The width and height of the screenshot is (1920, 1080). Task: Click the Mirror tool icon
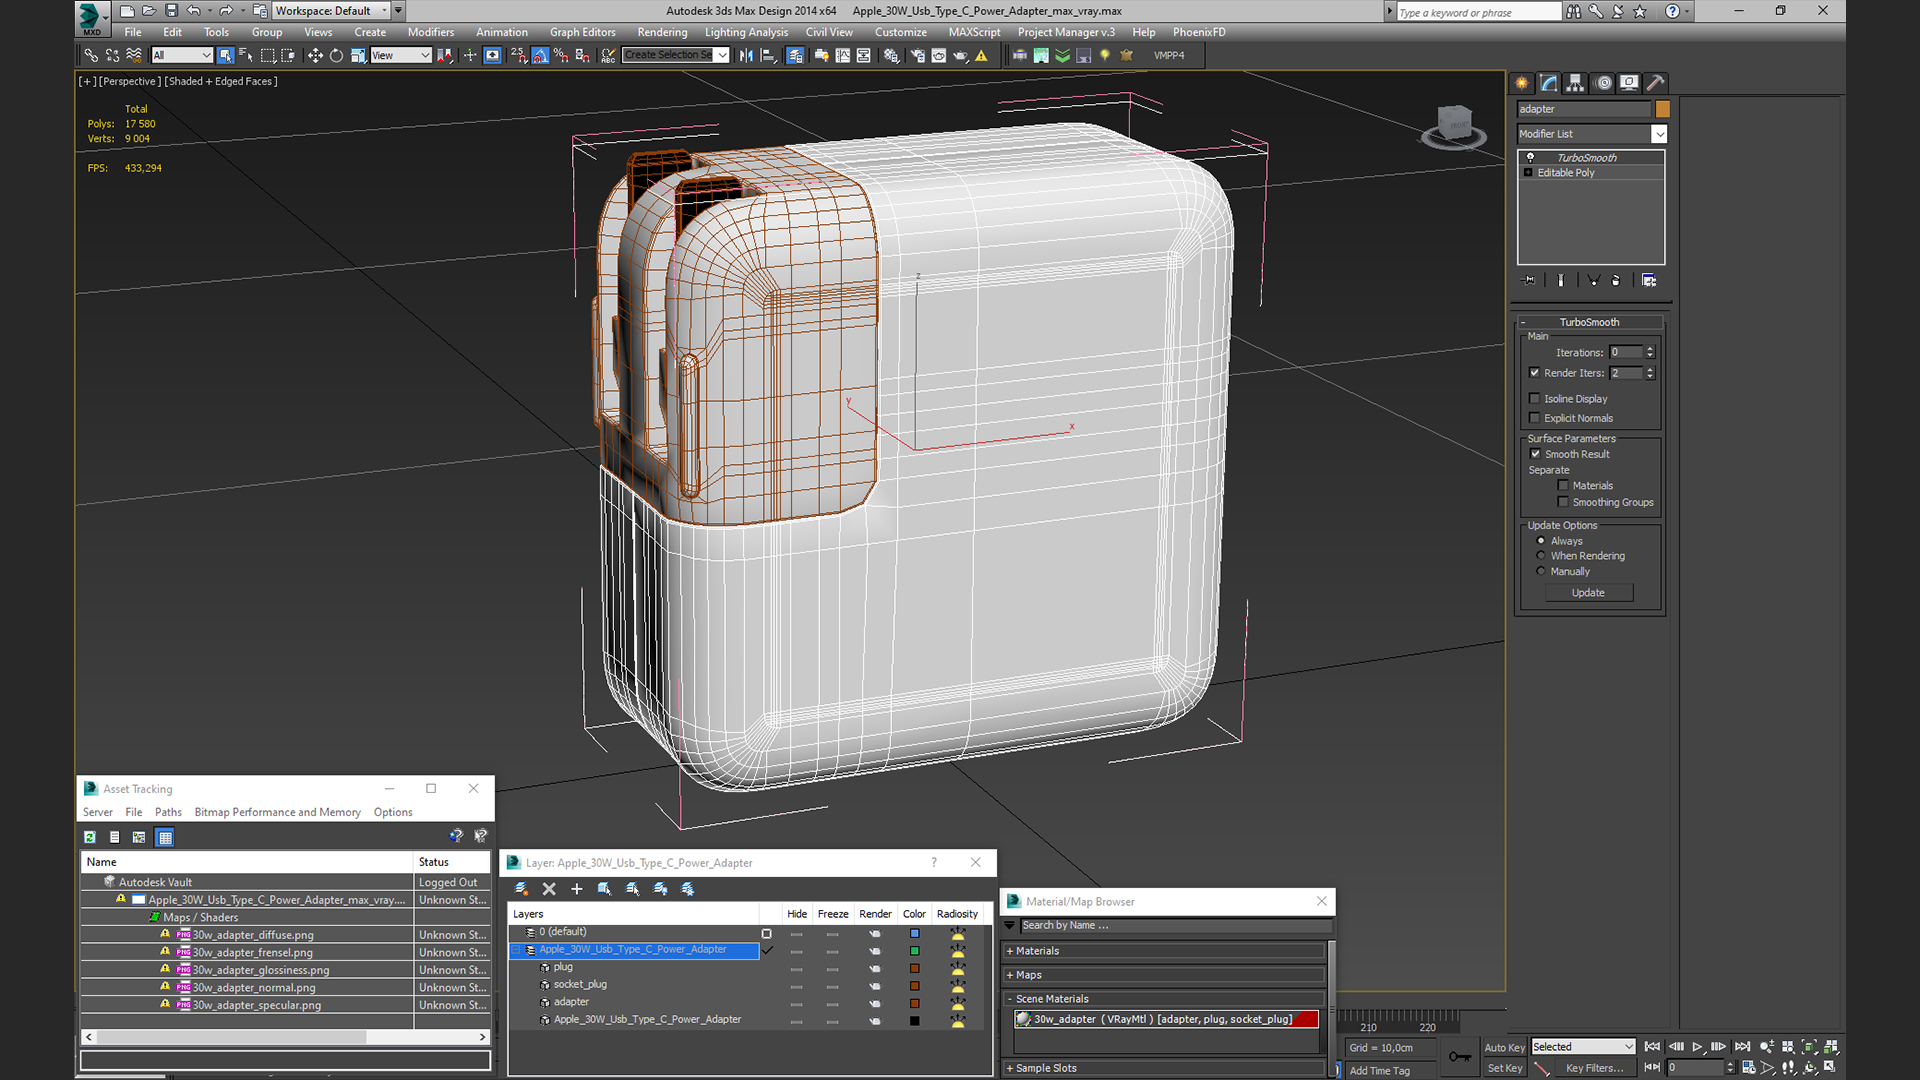coord(746,56)
